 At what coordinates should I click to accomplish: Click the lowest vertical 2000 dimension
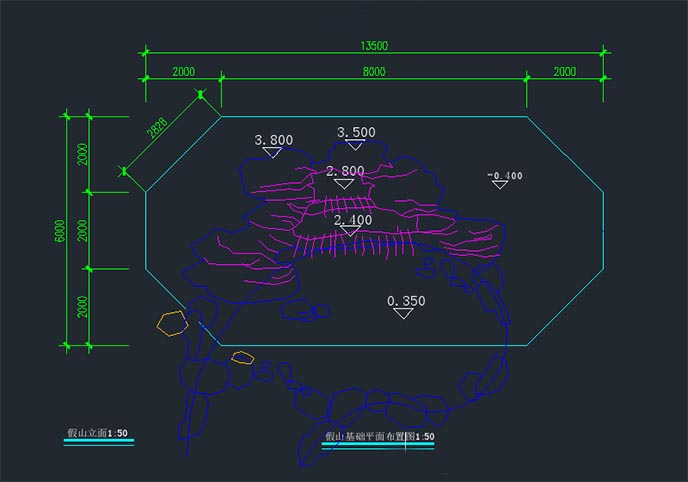(84, 307)
